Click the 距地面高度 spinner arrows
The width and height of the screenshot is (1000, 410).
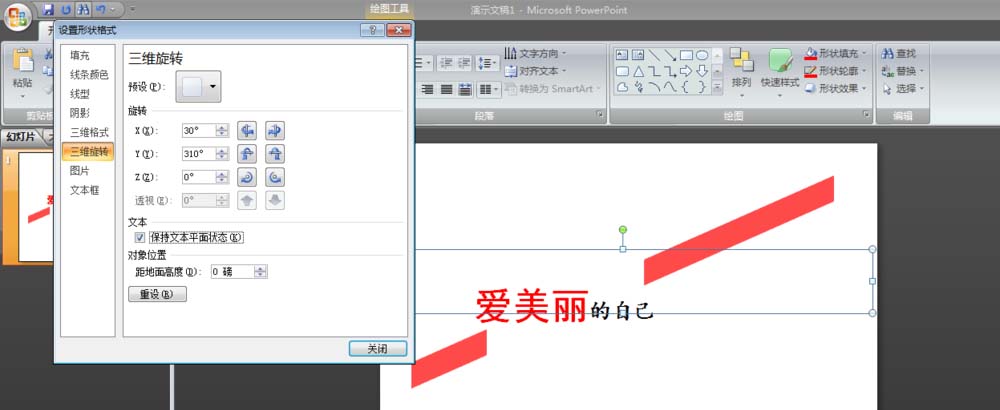pyautogui.click(x=260, y=272)
